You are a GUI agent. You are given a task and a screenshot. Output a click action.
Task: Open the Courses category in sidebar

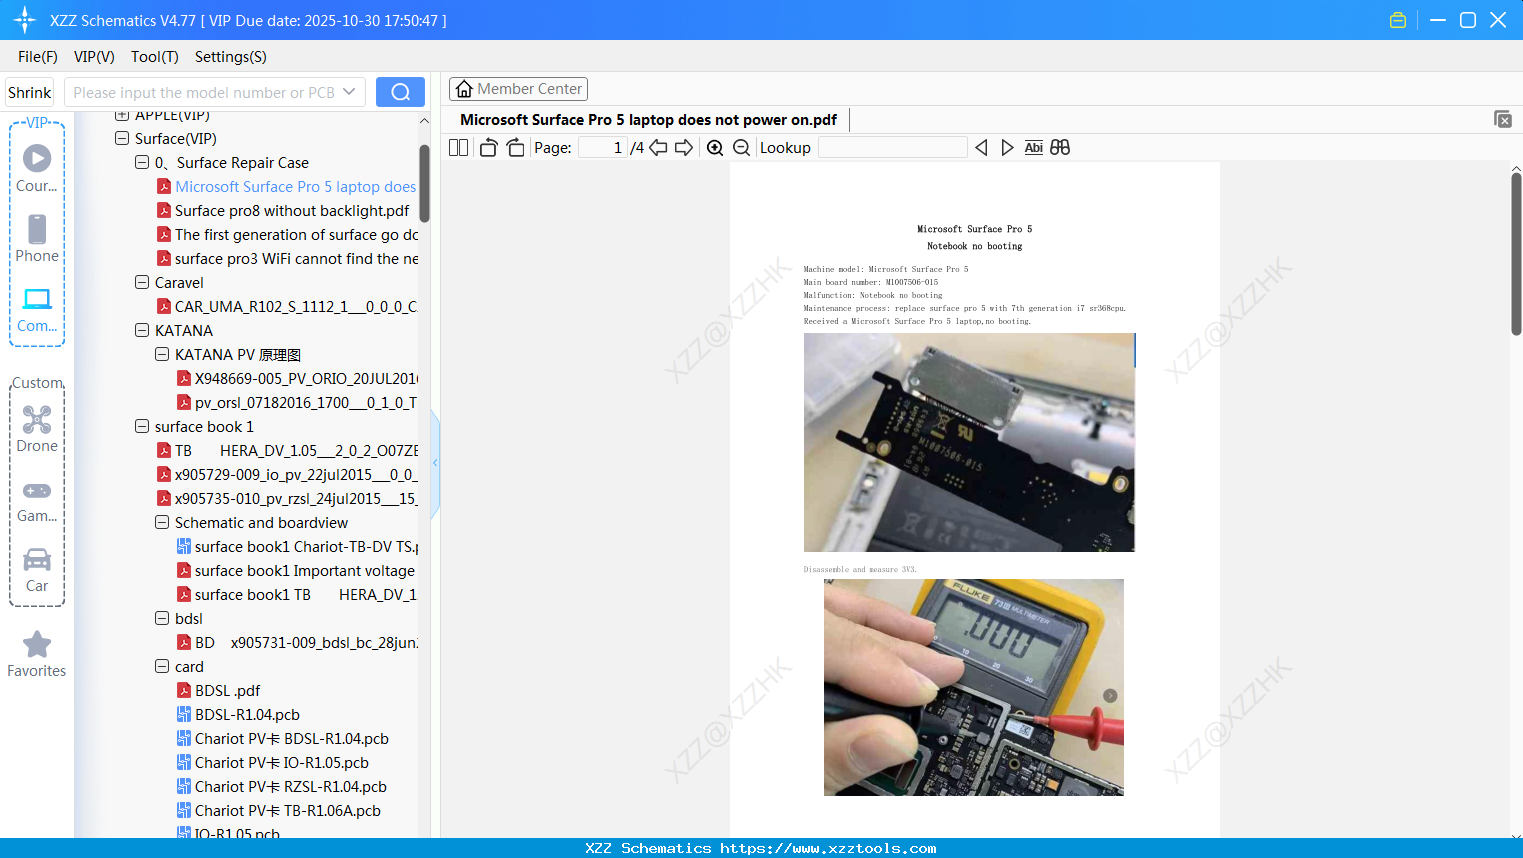click(37, 168)
